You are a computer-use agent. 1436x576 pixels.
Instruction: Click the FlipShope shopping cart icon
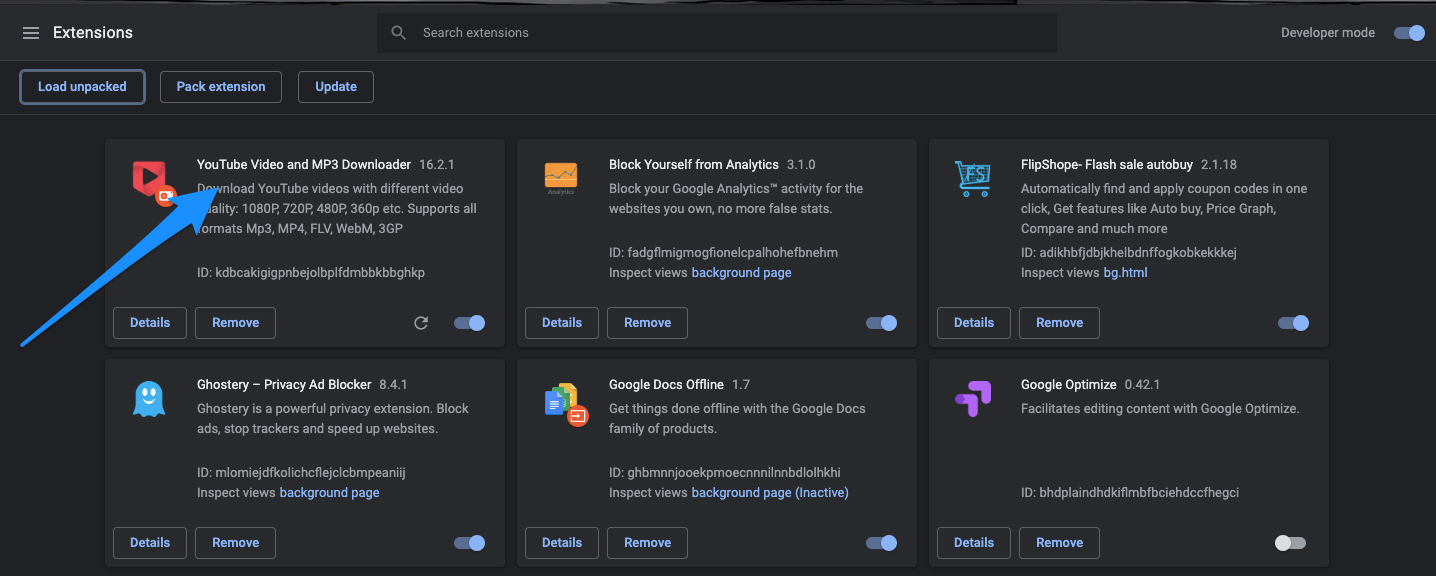coord(971,179)
